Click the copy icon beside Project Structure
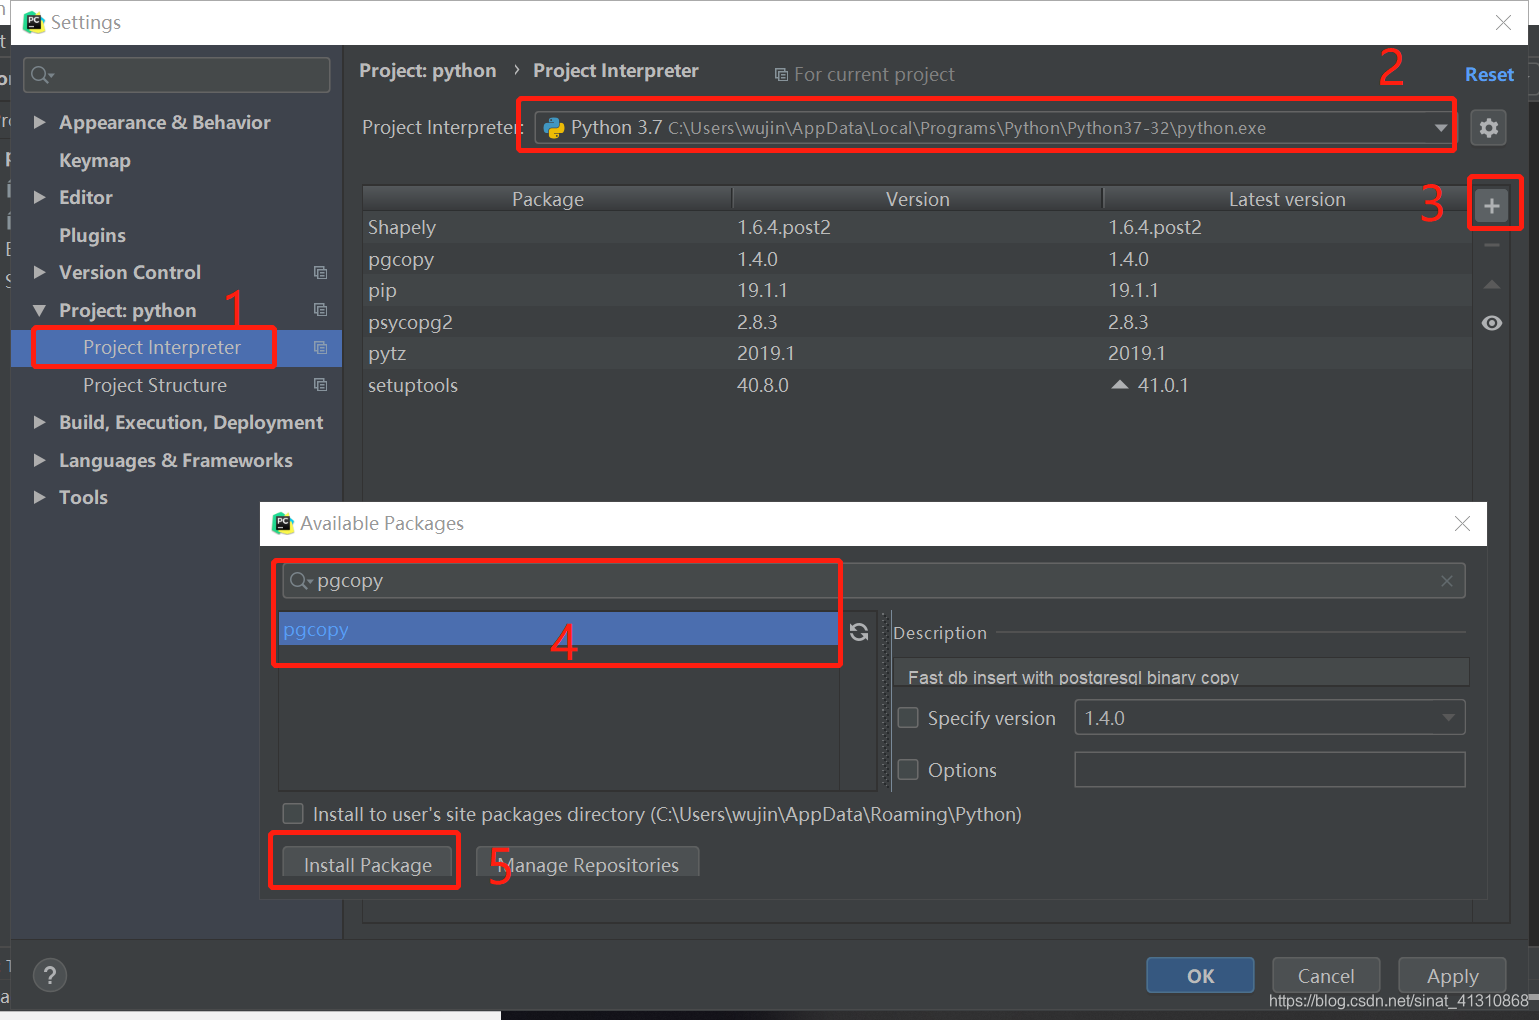Screen dimensions: 1539x1020 (x=320, y=385)
